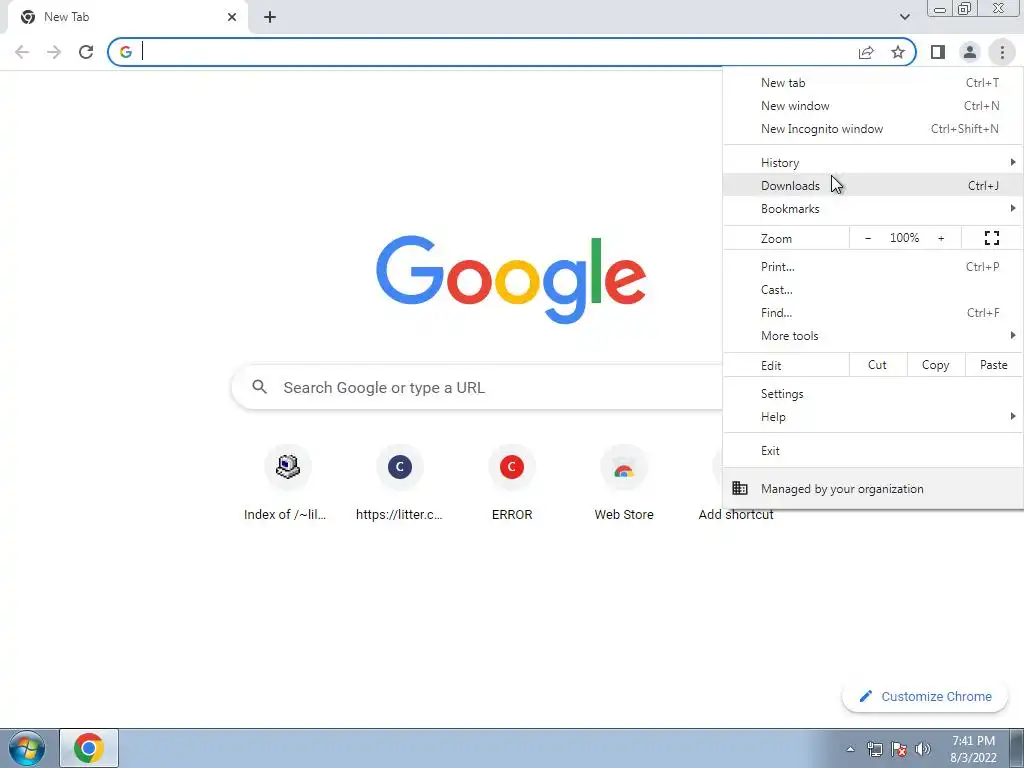Open Downloads from the menu

pyautogui.click(x=873, y=185)
